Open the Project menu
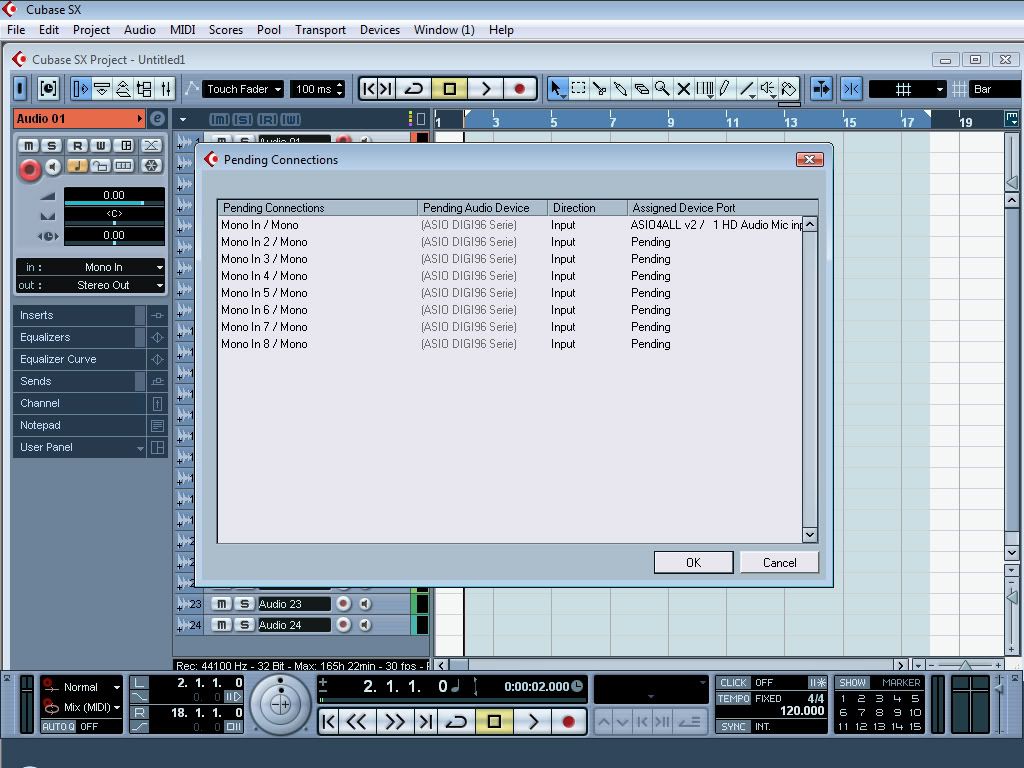The width and height of the screenshot is (1024, 768). click(x=91, y=30)
